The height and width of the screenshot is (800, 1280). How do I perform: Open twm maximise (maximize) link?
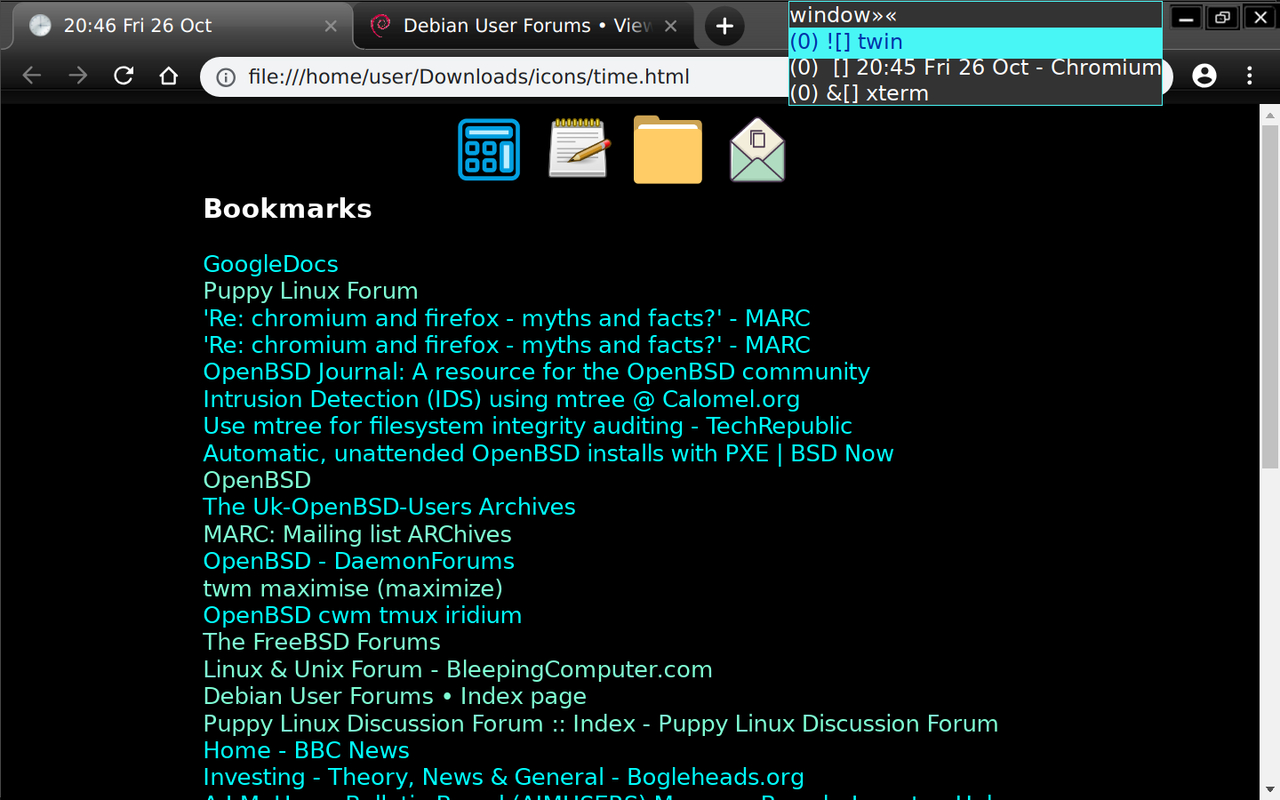pos(353,588)
